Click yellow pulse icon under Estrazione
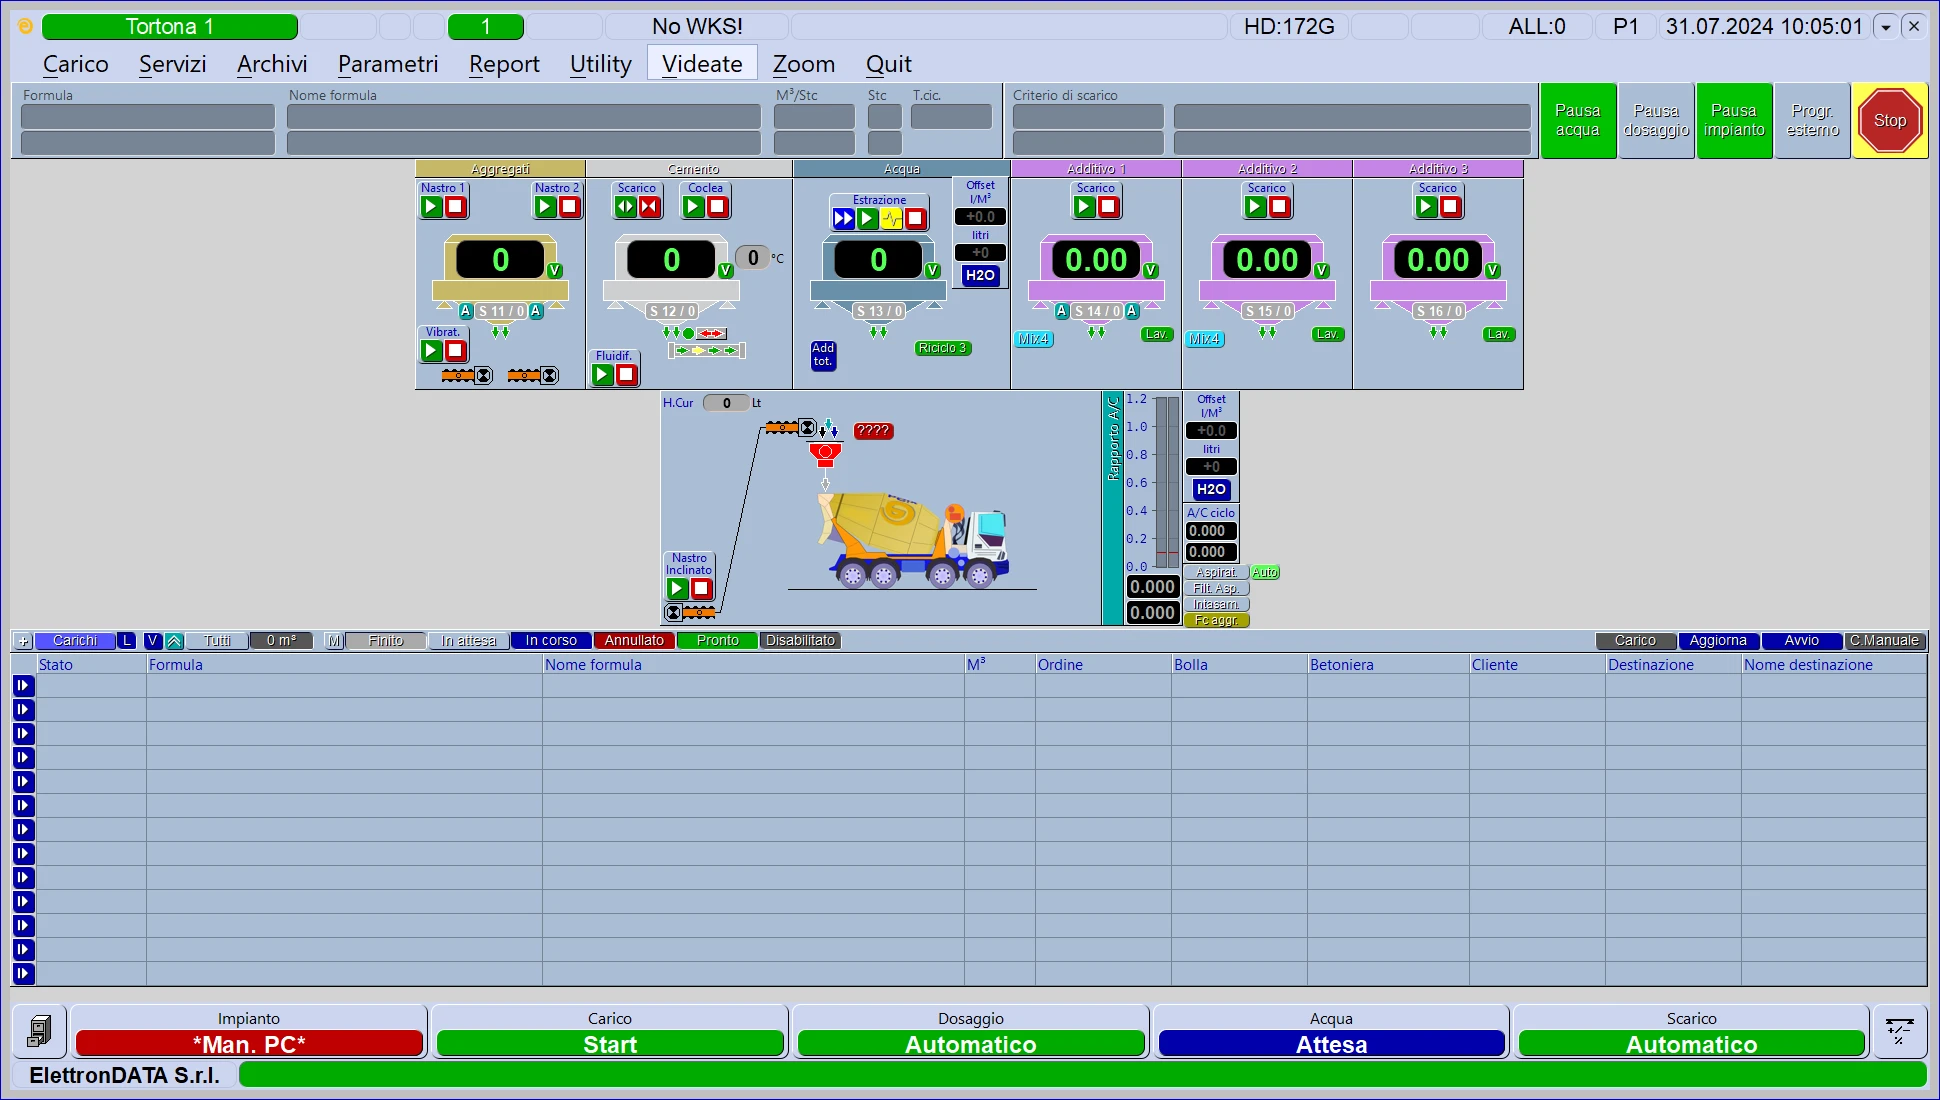This screenshot has height=1100, width=1940. point(891,219)
